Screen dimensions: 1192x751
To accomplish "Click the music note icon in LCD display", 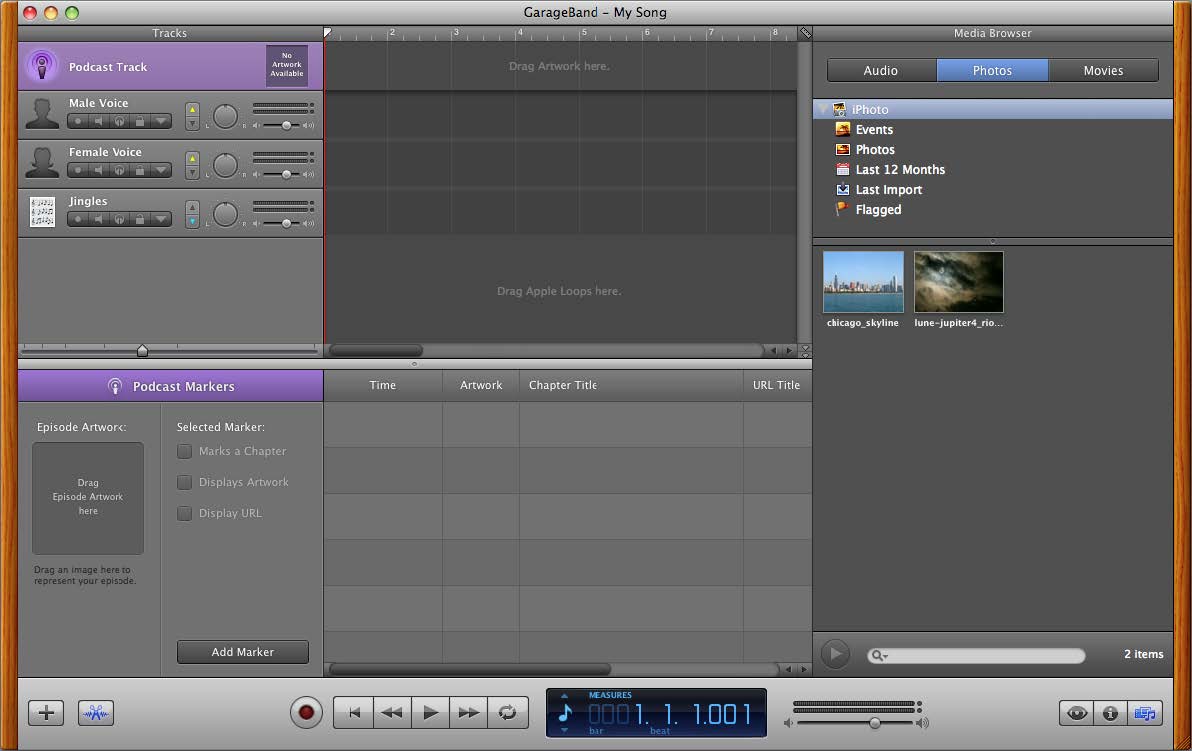I will 565,713.
